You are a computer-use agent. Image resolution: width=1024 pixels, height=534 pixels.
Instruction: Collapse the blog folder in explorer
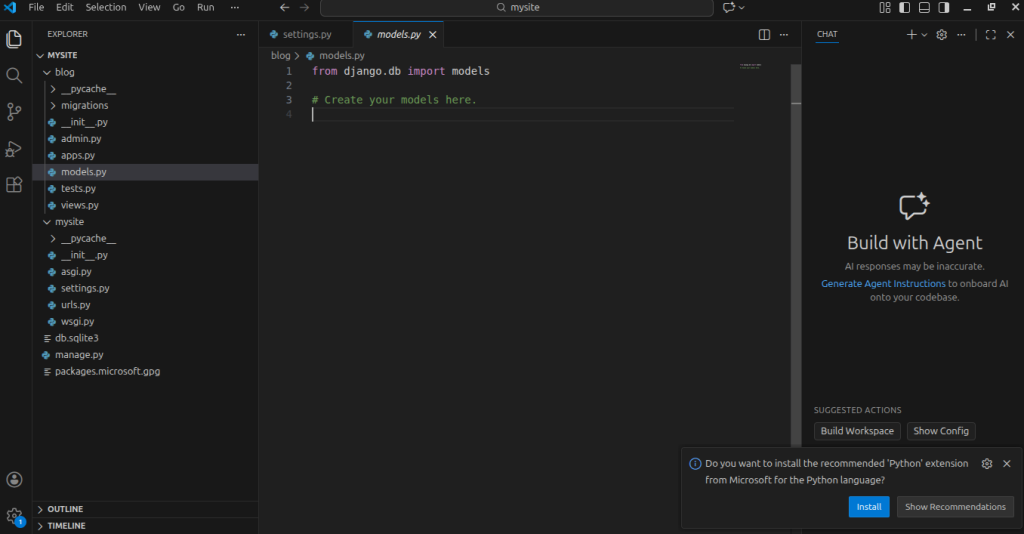pyautogui.click(x=64, y=72)
